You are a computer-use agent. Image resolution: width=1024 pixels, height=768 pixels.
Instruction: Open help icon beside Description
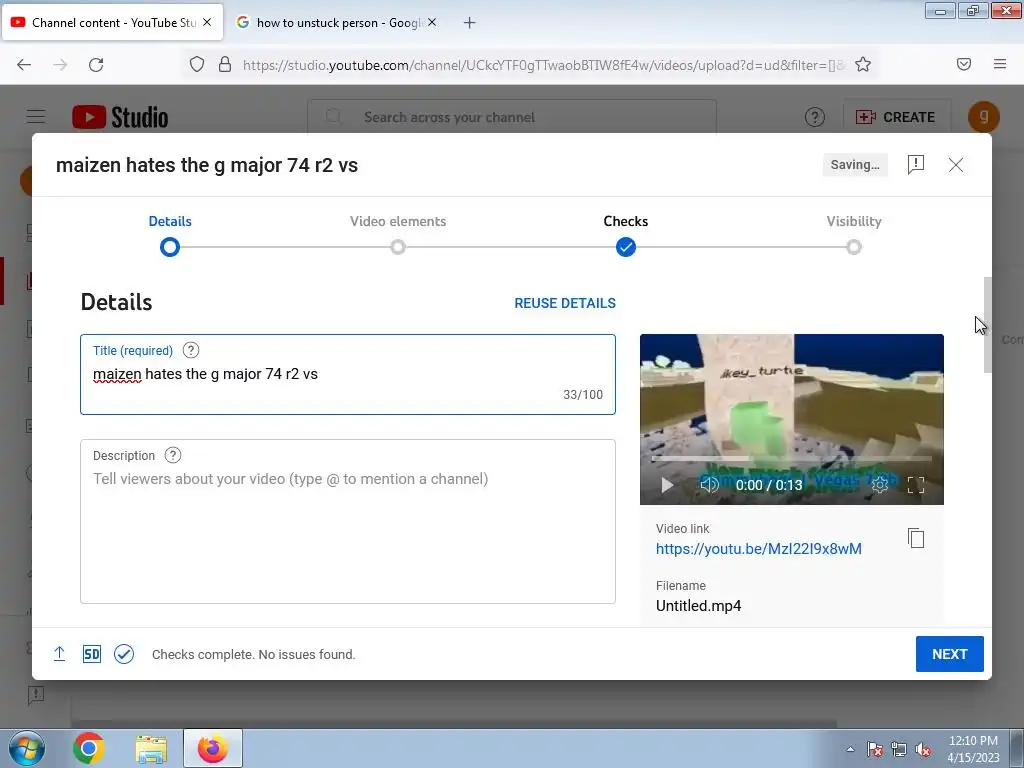(172, 455)
